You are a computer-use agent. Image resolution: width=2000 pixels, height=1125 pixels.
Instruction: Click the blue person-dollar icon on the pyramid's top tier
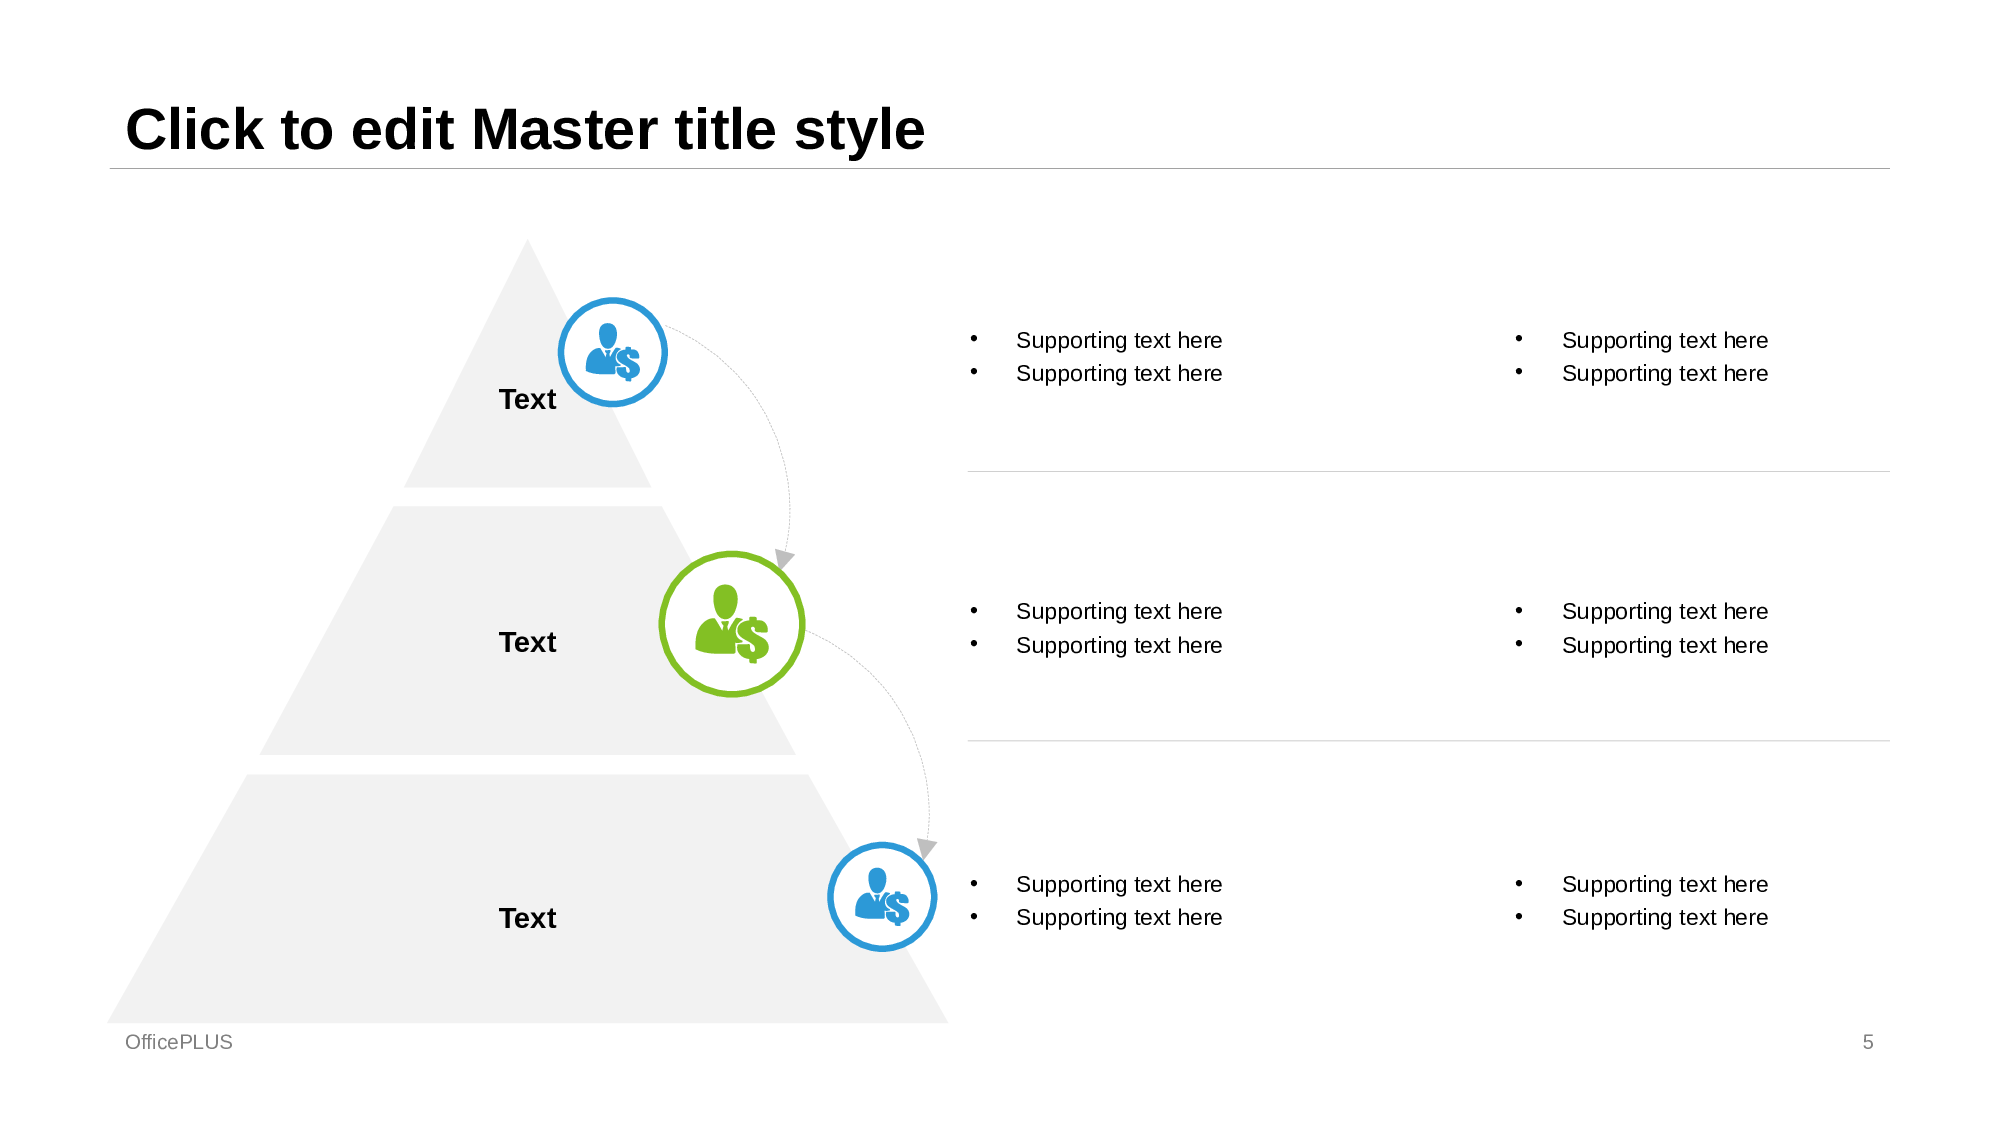click(x=612, y=352)
